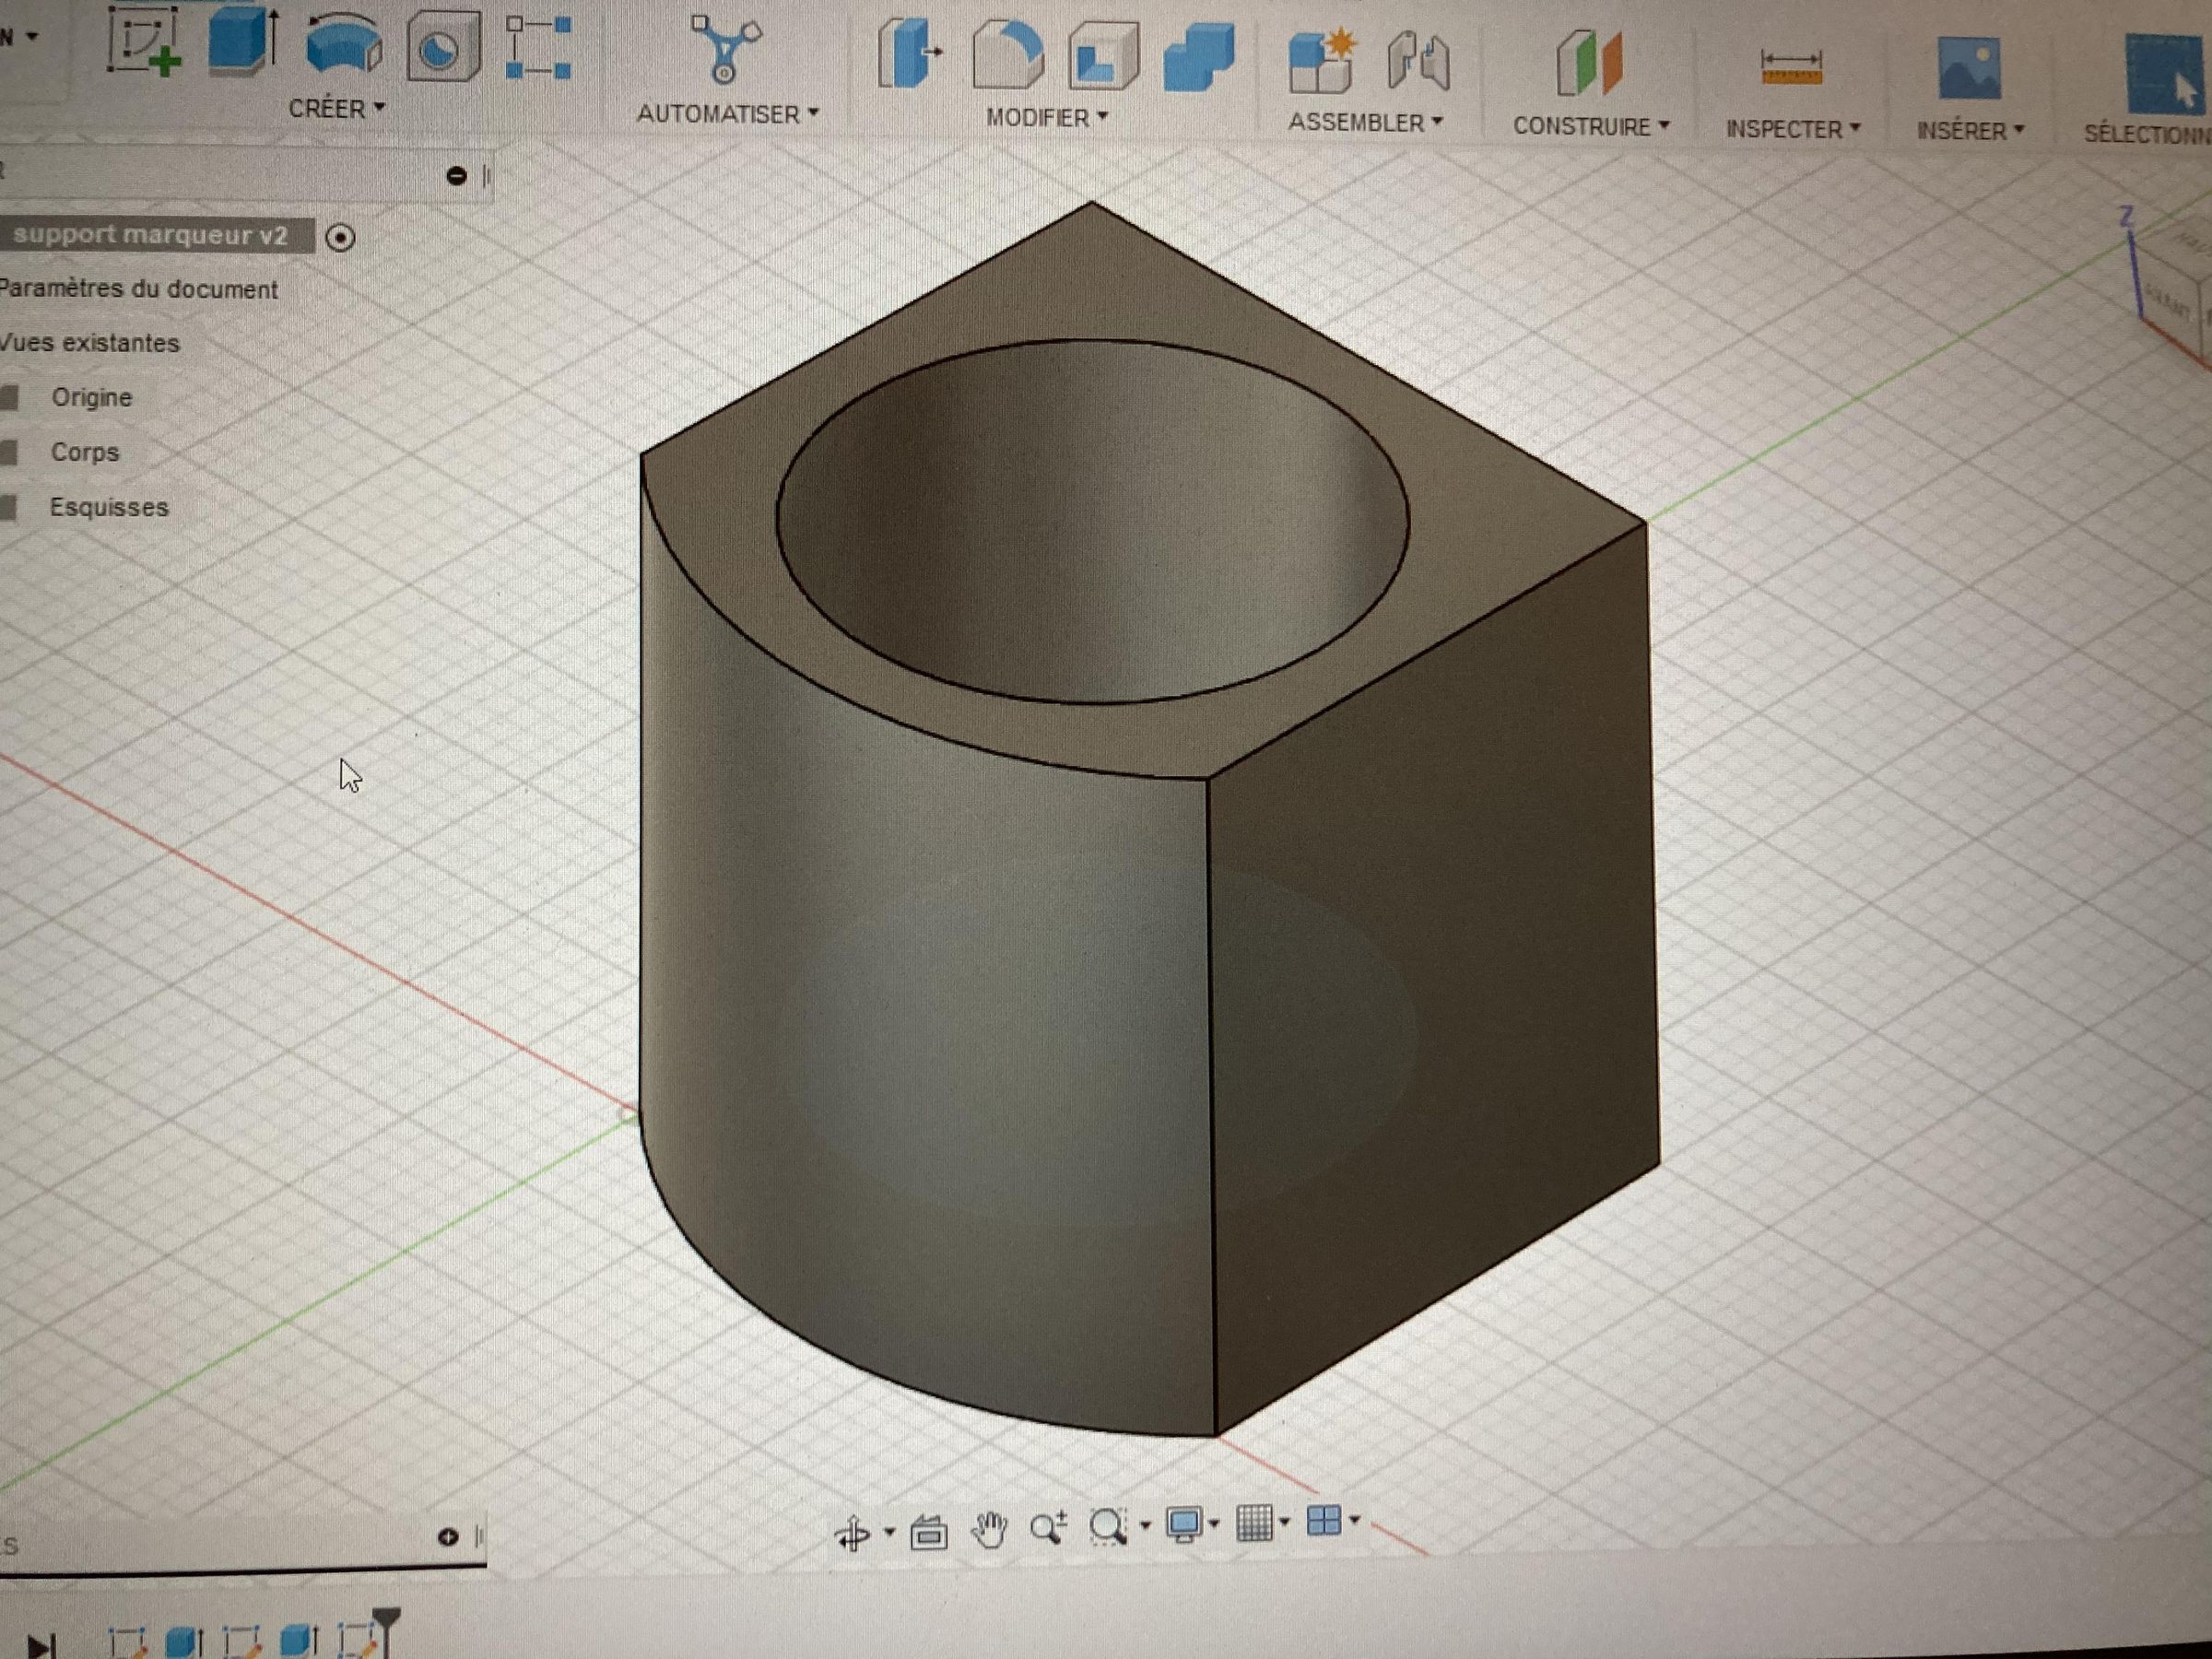Select the Extrude tool icon
This screenshot has width=2212, height=1659.
(243, 40)
